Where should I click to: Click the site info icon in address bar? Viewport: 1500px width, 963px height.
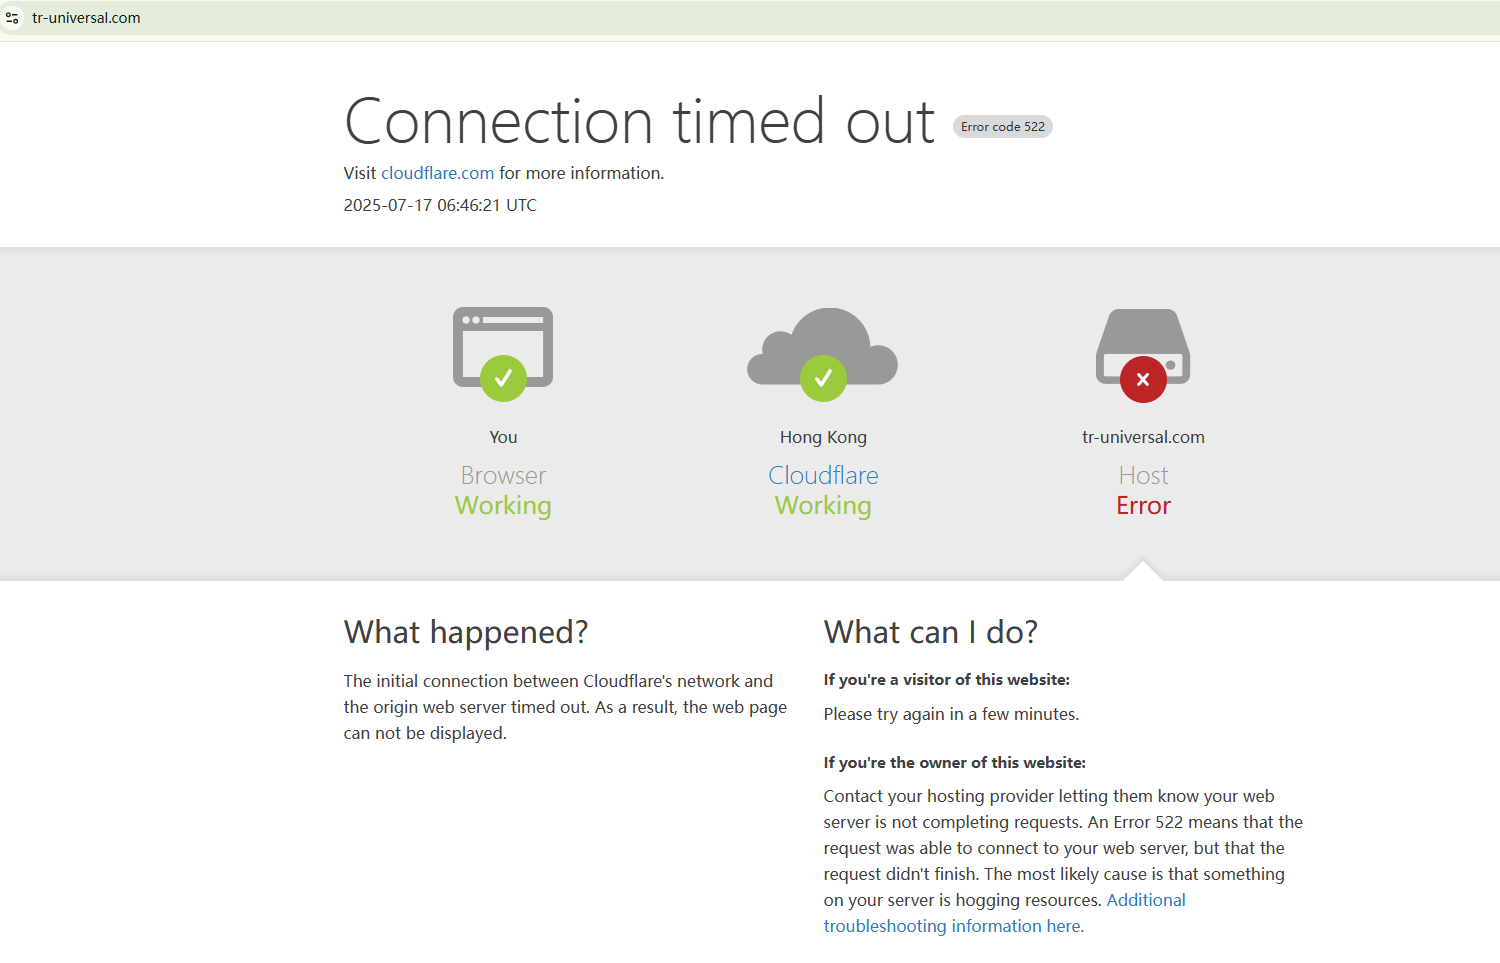coord(12,18)
